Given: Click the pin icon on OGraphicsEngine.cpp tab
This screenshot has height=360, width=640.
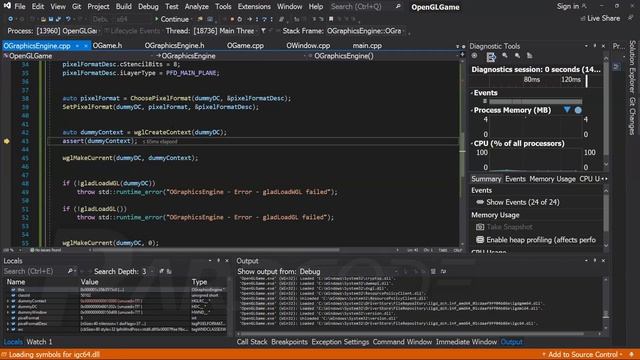Looking at the screenshot, I should pos(77,46).
